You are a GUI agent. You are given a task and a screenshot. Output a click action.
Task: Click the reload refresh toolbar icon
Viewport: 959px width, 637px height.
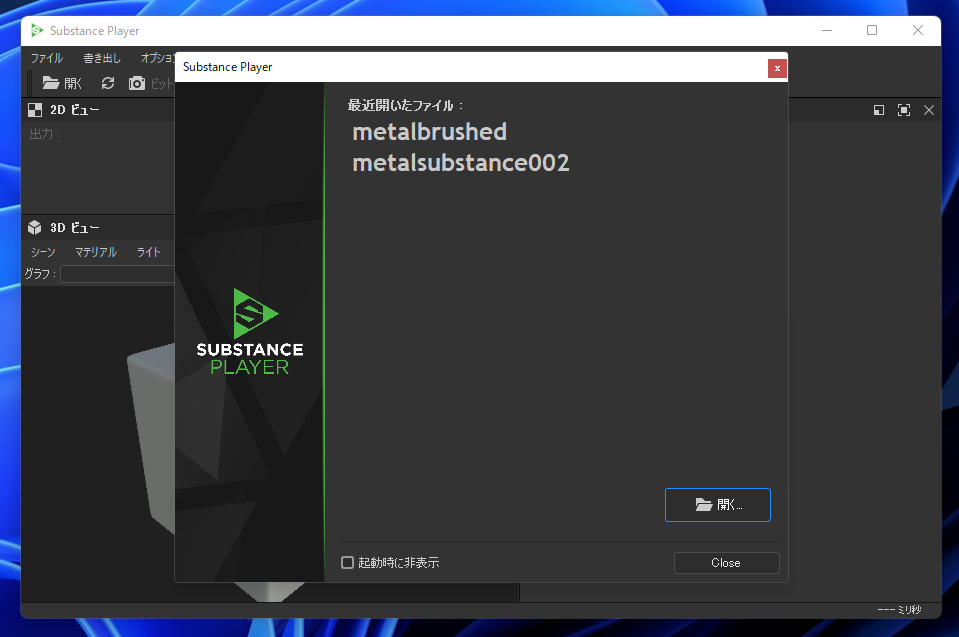(x=108, y=83)
